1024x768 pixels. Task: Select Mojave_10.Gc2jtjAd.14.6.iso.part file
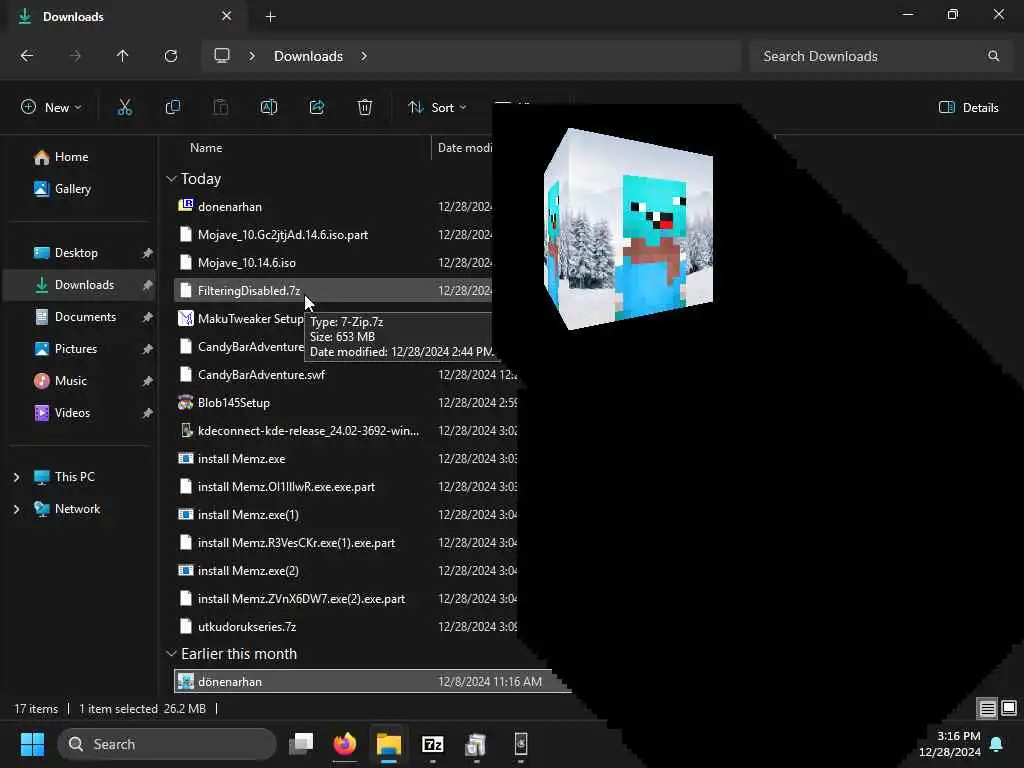(x=283, y=234)
